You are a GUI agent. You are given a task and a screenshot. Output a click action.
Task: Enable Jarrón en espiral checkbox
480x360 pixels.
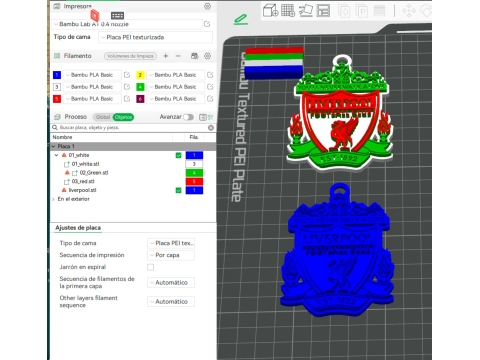point(151,267)
